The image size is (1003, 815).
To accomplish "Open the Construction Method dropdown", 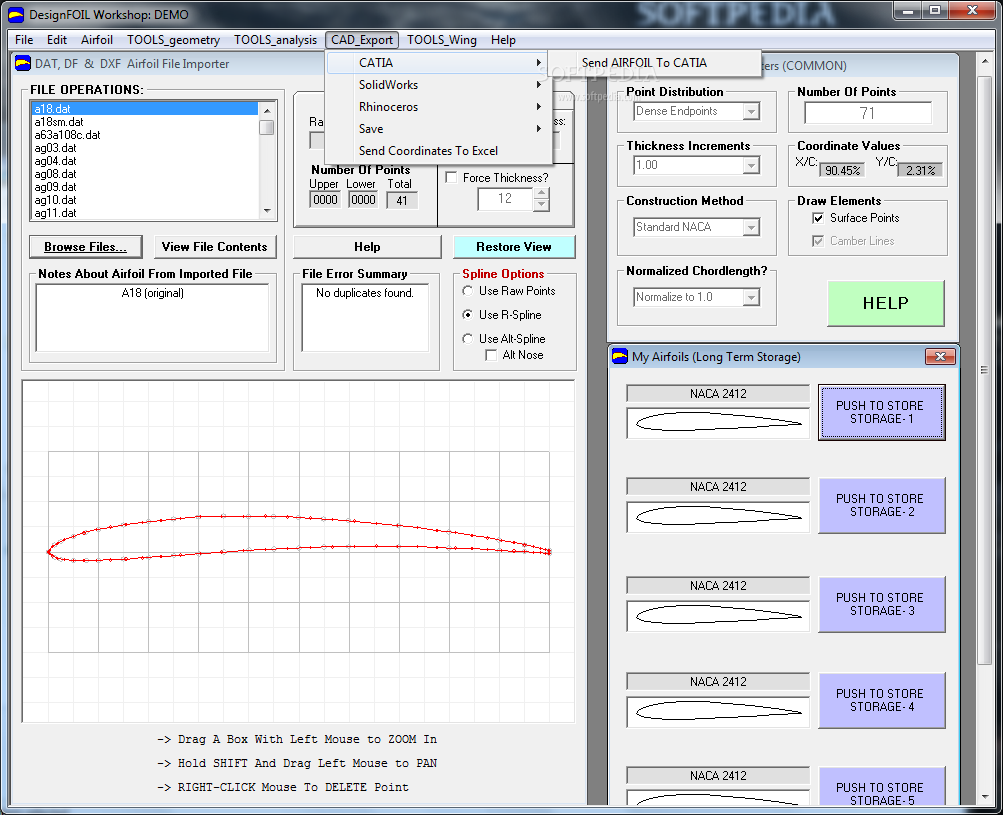I will [752, 227].
